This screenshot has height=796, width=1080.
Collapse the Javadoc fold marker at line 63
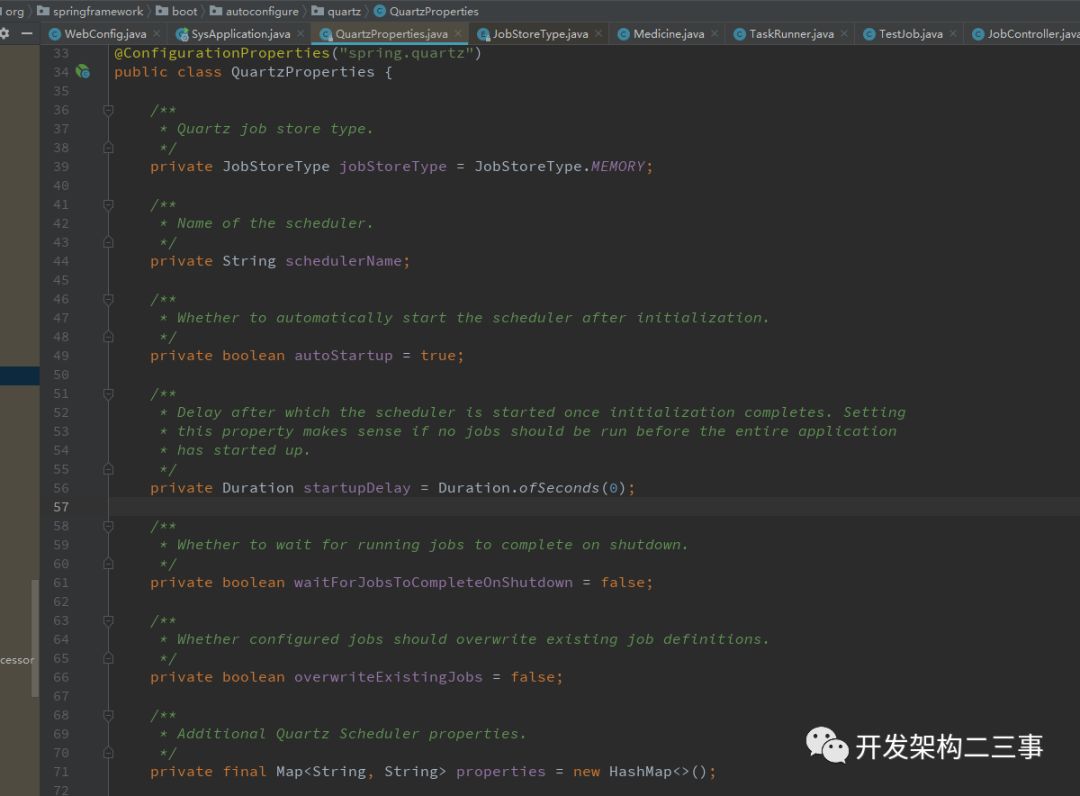(108, 620)
